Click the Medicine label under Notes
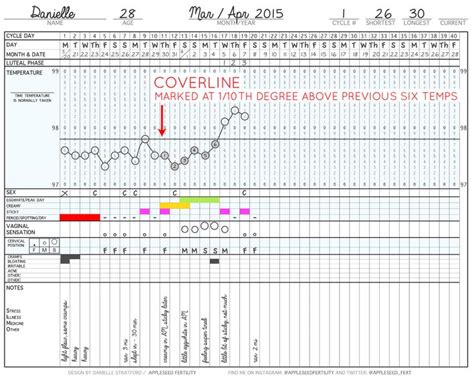The width and height of the screenshot is (474, 379). pyautogui.click(x=15, y=323)
